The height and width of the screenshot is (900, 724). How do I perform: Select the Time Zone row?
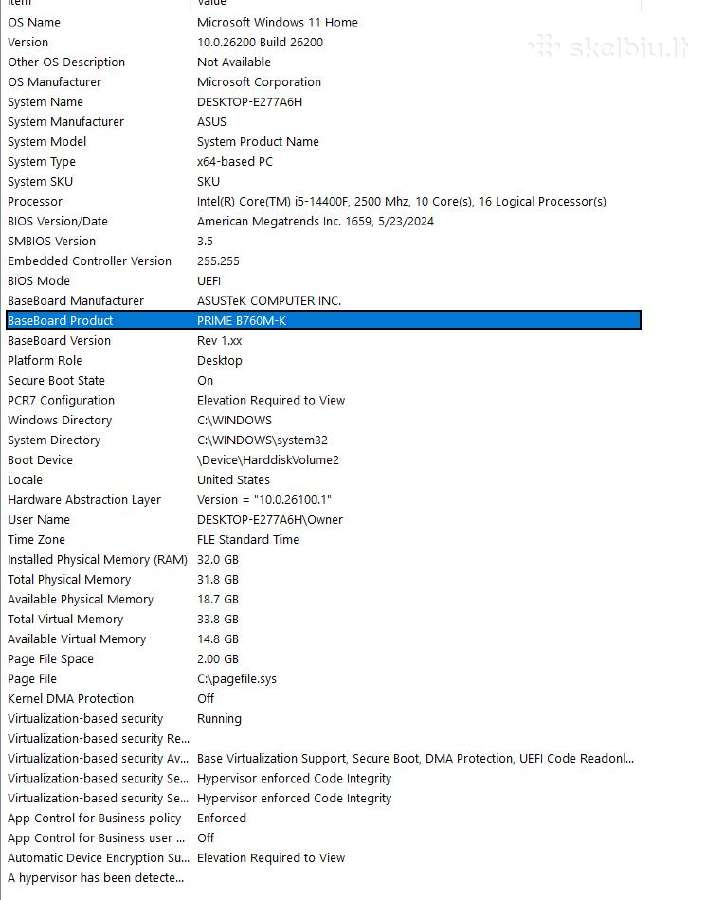point(324,540)
